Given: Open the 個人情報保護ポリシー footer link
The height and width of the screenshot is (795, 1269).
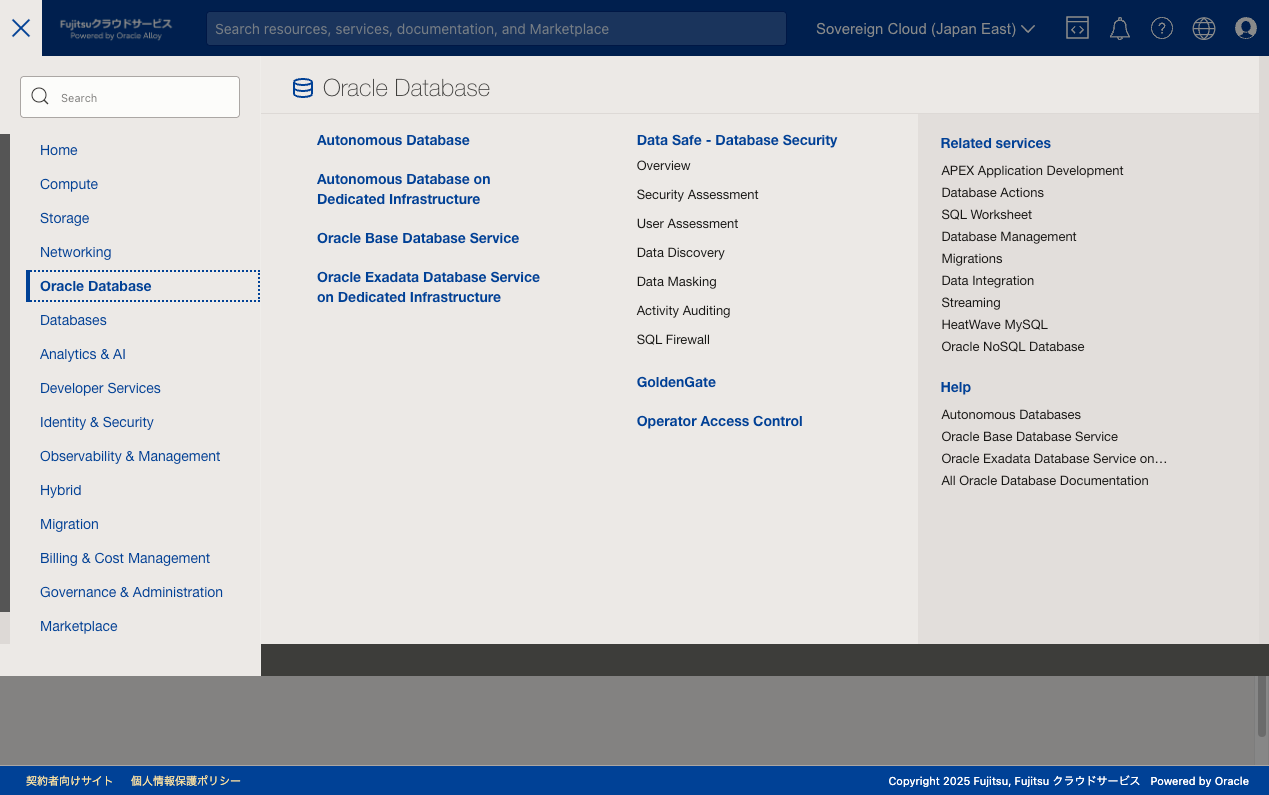Looking at the screenshot, I should coord(185,781).
